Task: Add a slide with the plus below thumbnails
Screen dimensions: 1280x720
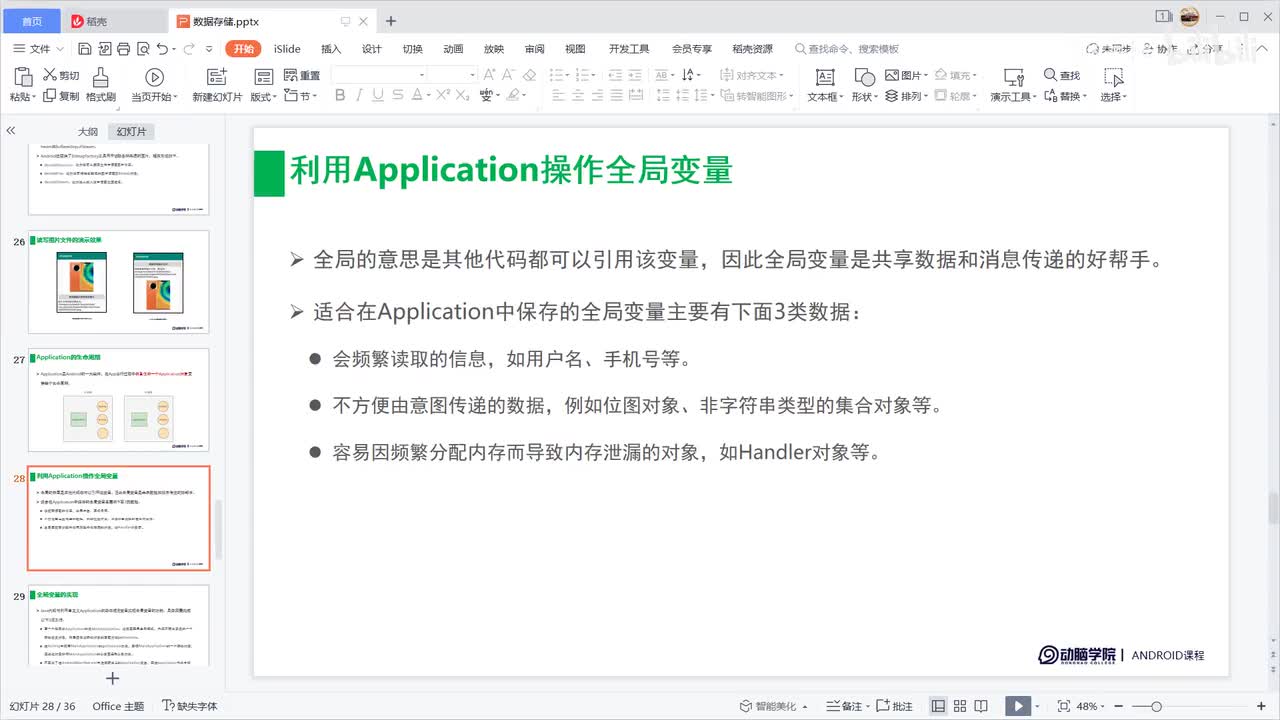Action: pyautogui.click(x=113, y=678)
